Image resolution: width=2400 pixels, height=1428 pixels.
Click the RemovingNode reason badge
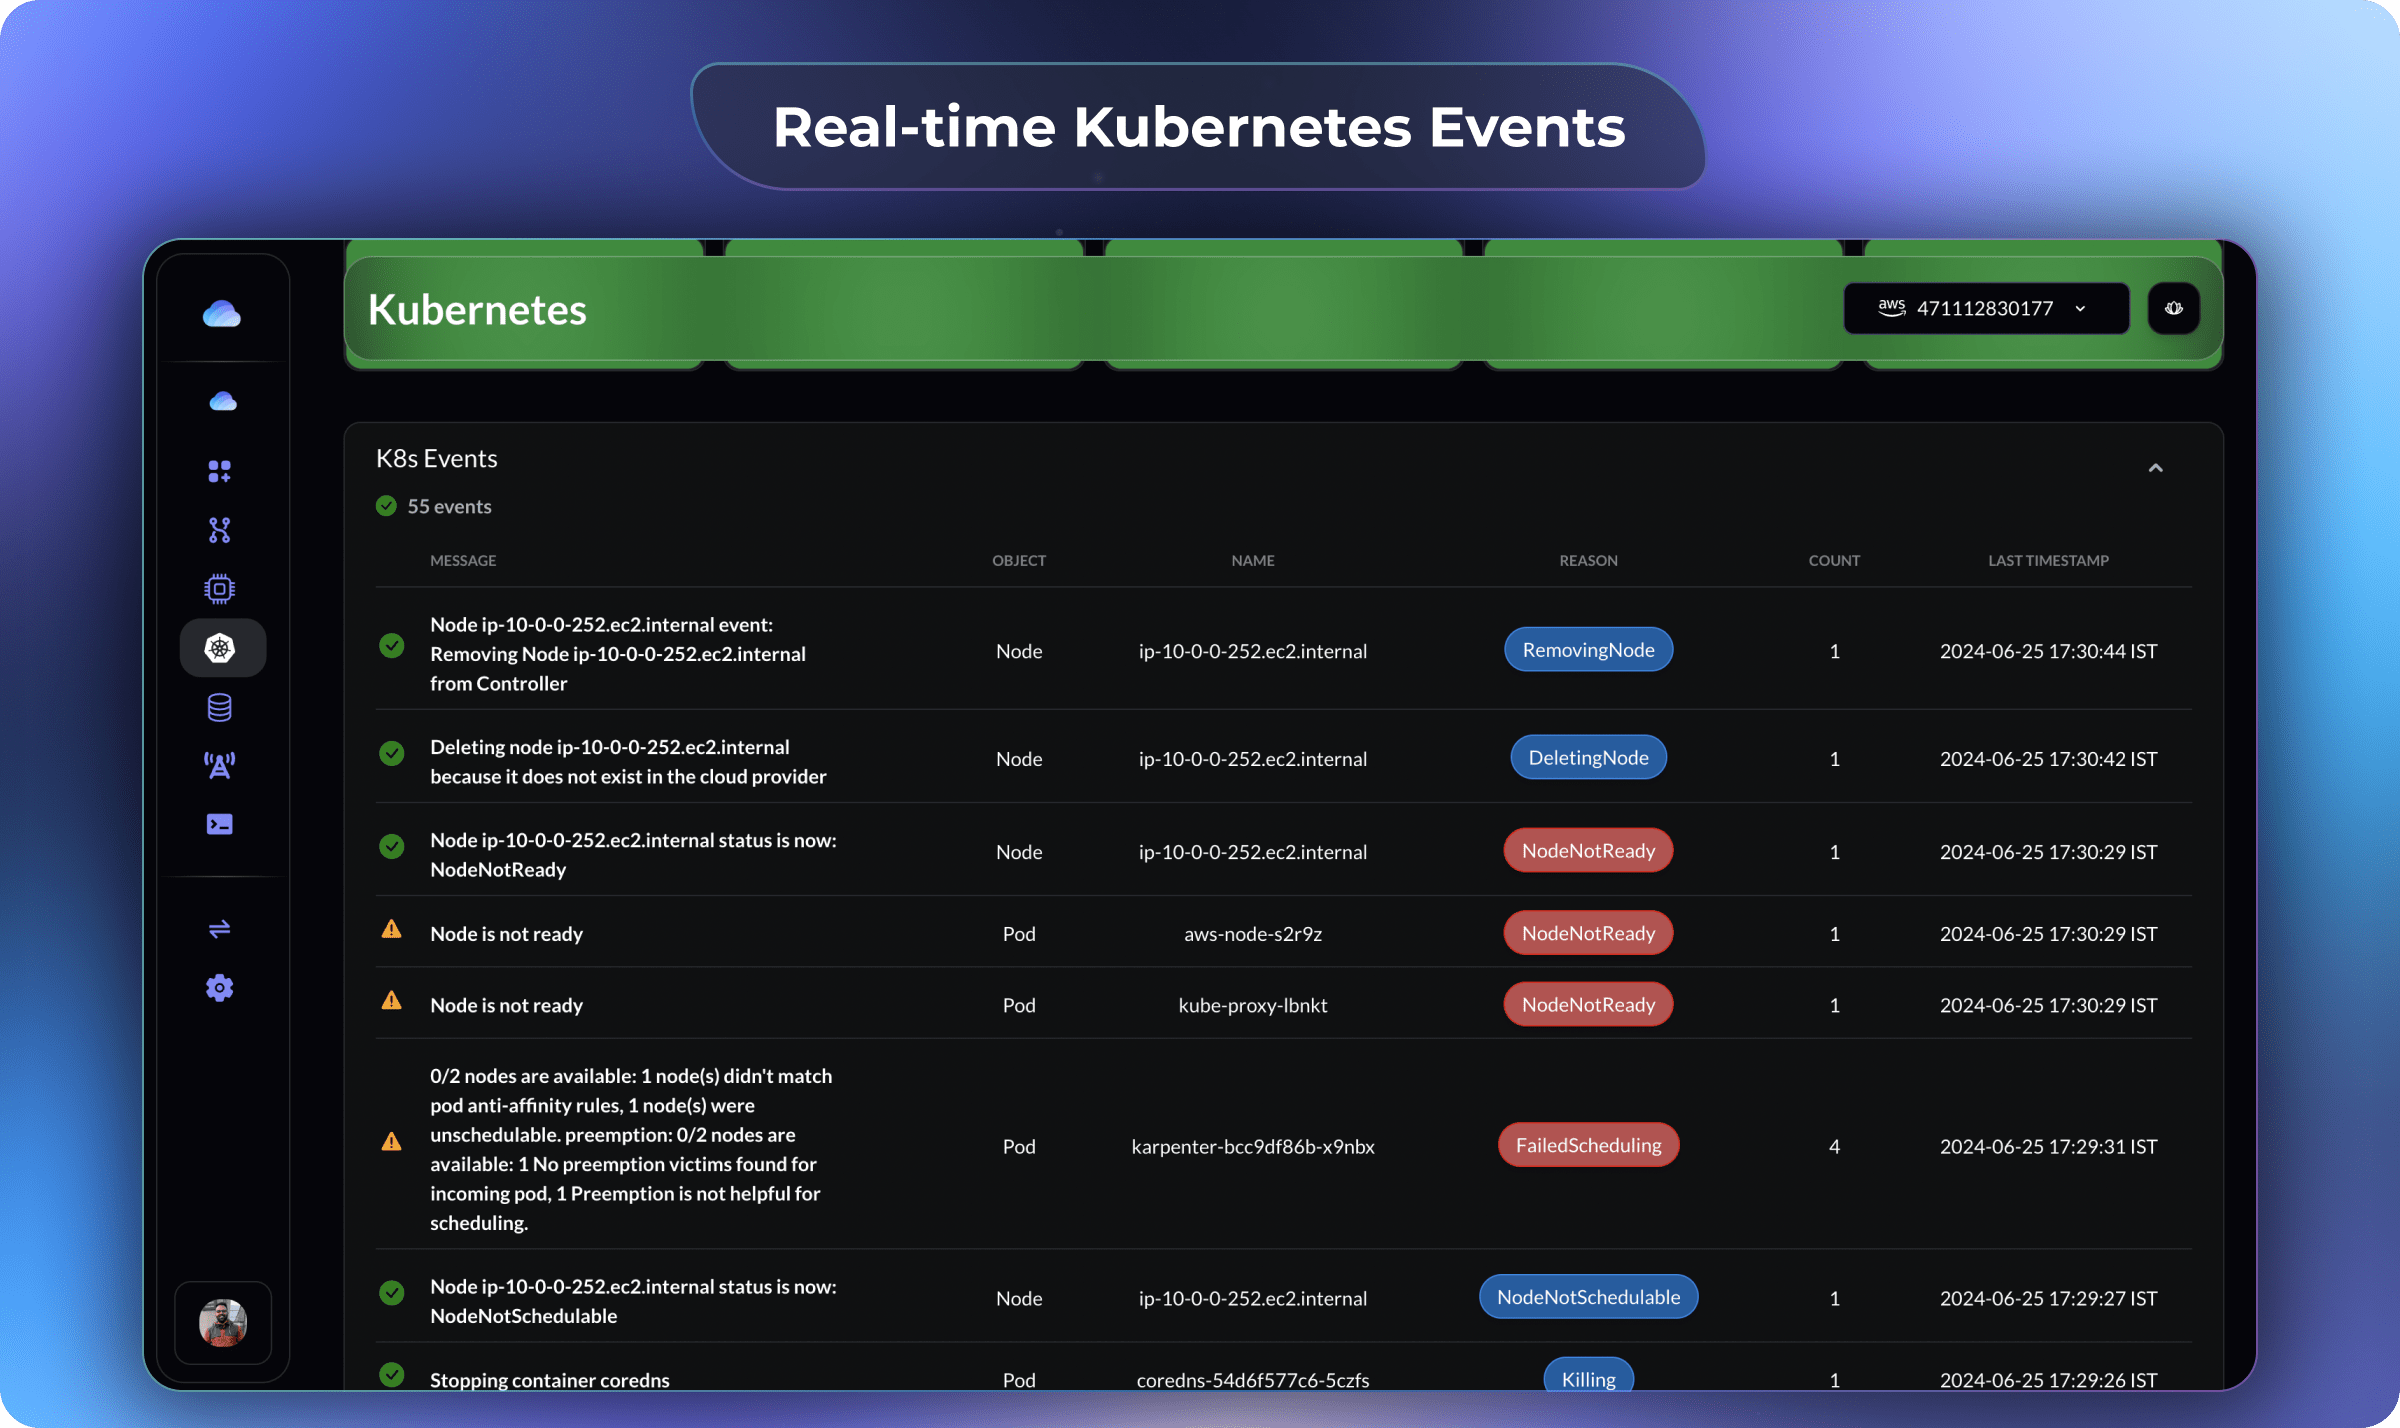[x=1588, y=649]
